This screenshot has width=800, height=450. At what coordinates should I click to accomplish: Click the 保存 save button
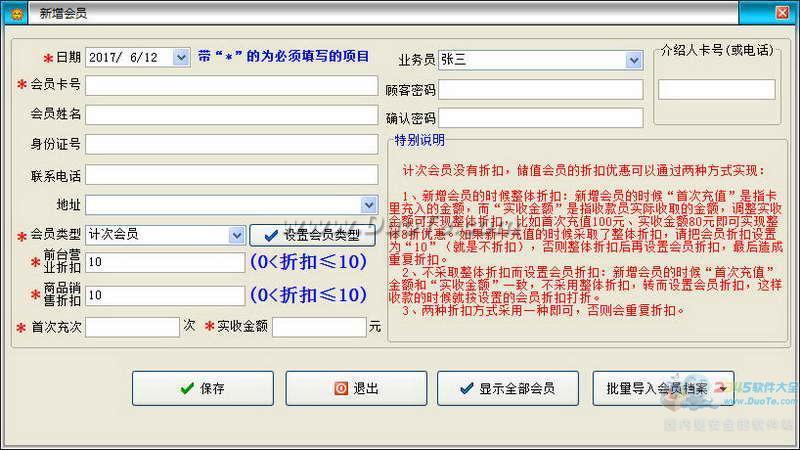tap(202, 388)
